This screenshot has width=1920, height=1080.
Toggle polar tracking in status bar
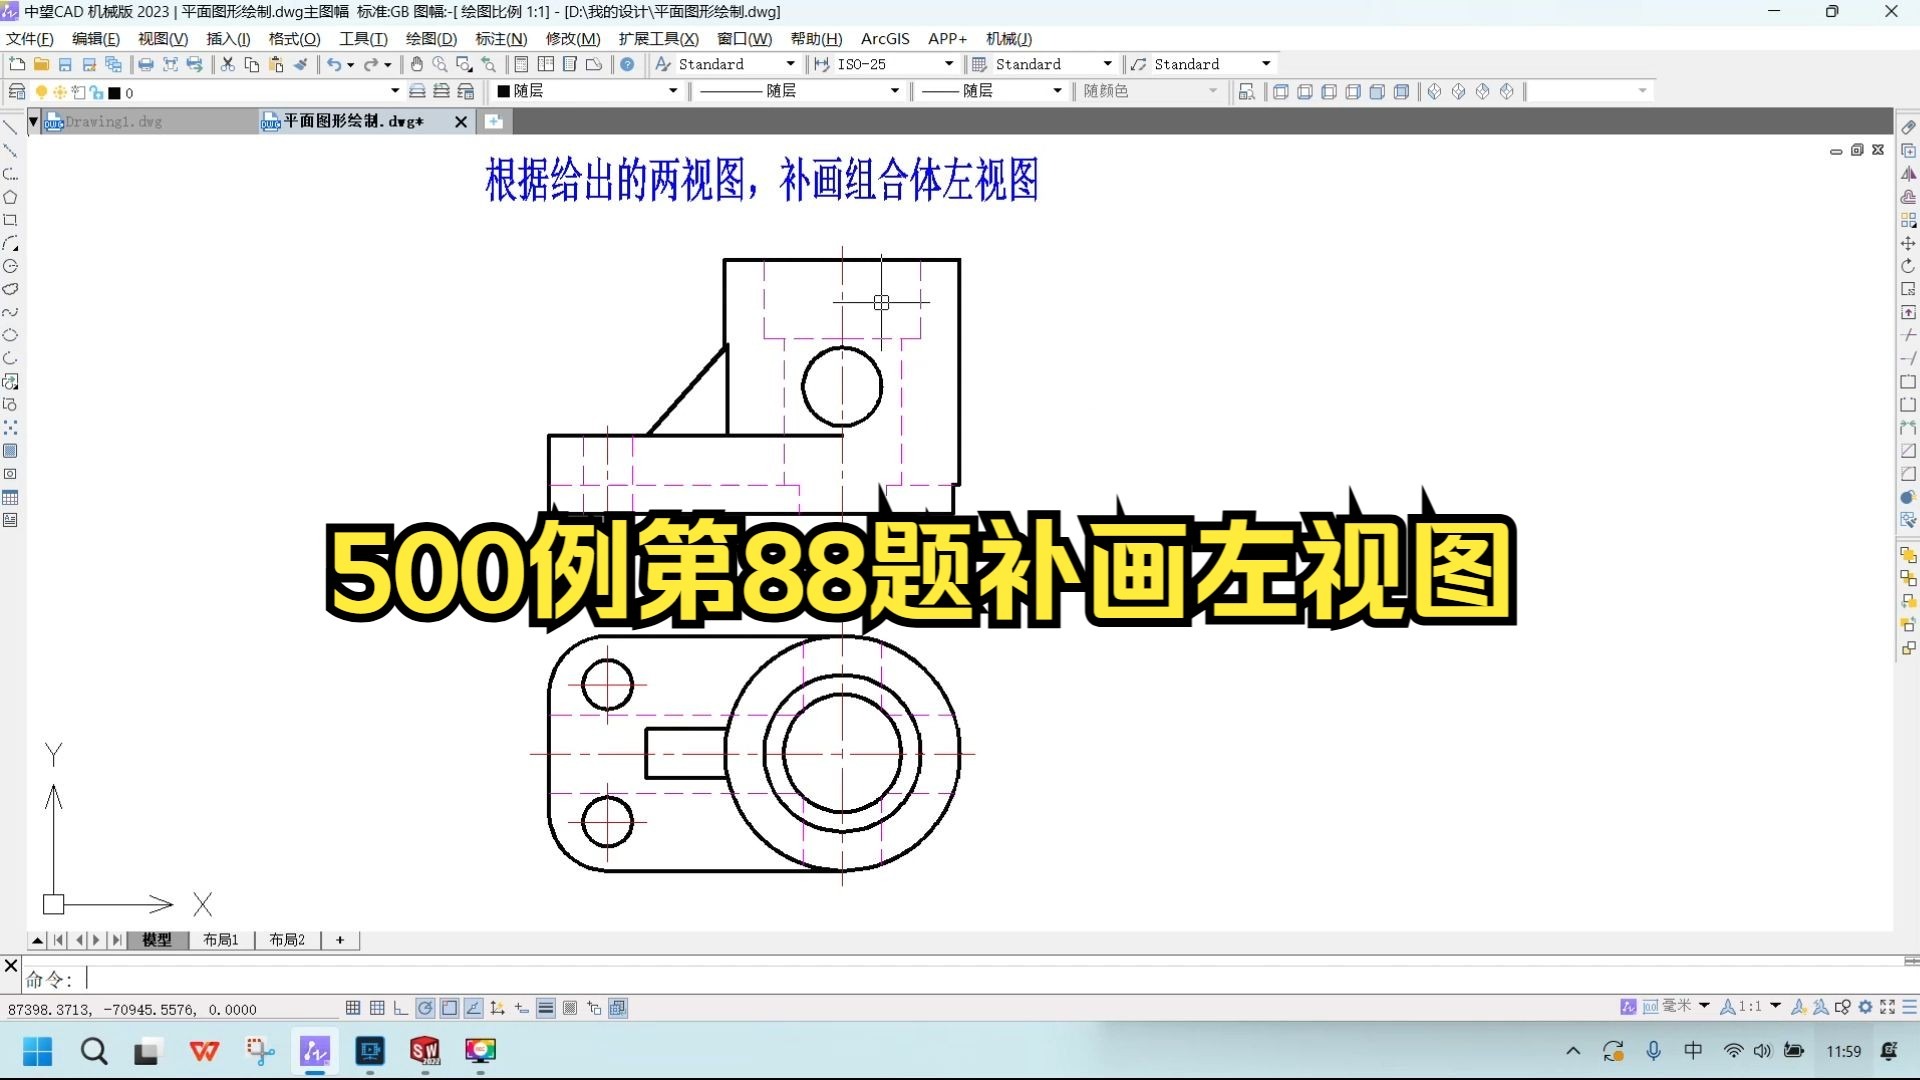(x=425, y=1008)
